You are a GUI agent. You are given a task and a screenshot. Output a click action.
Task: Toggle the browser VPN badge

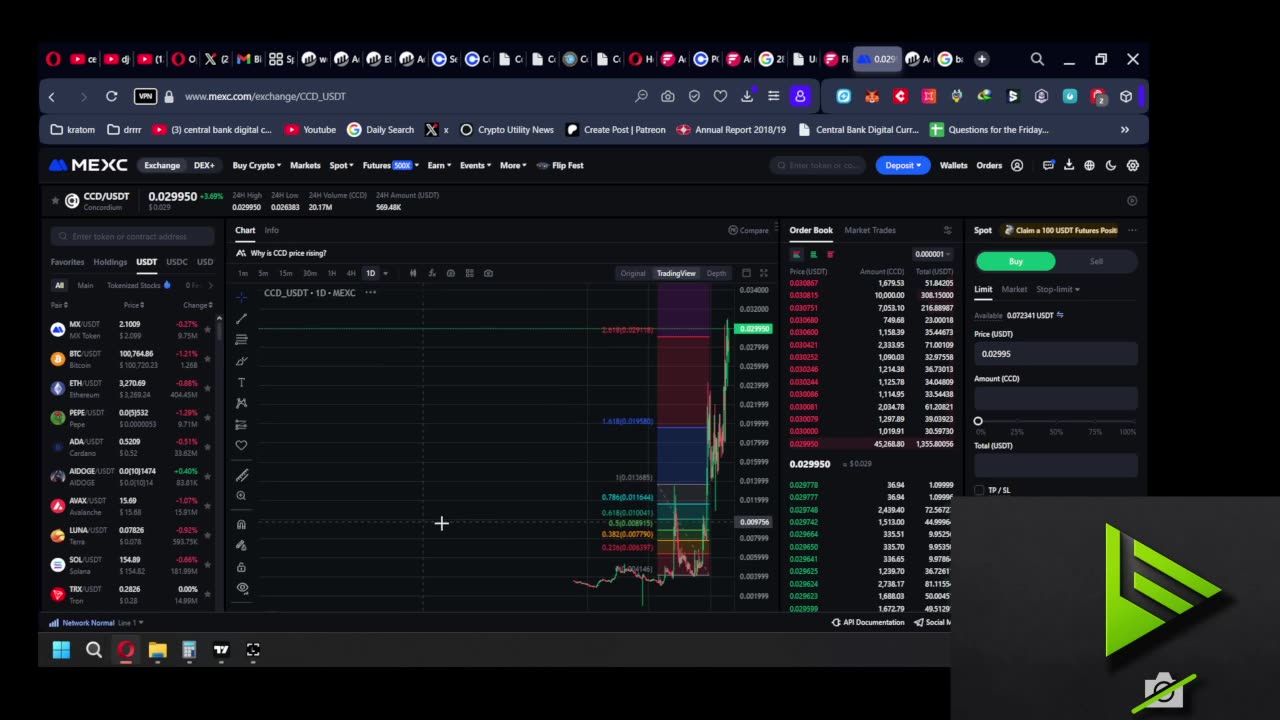(145, 96)
